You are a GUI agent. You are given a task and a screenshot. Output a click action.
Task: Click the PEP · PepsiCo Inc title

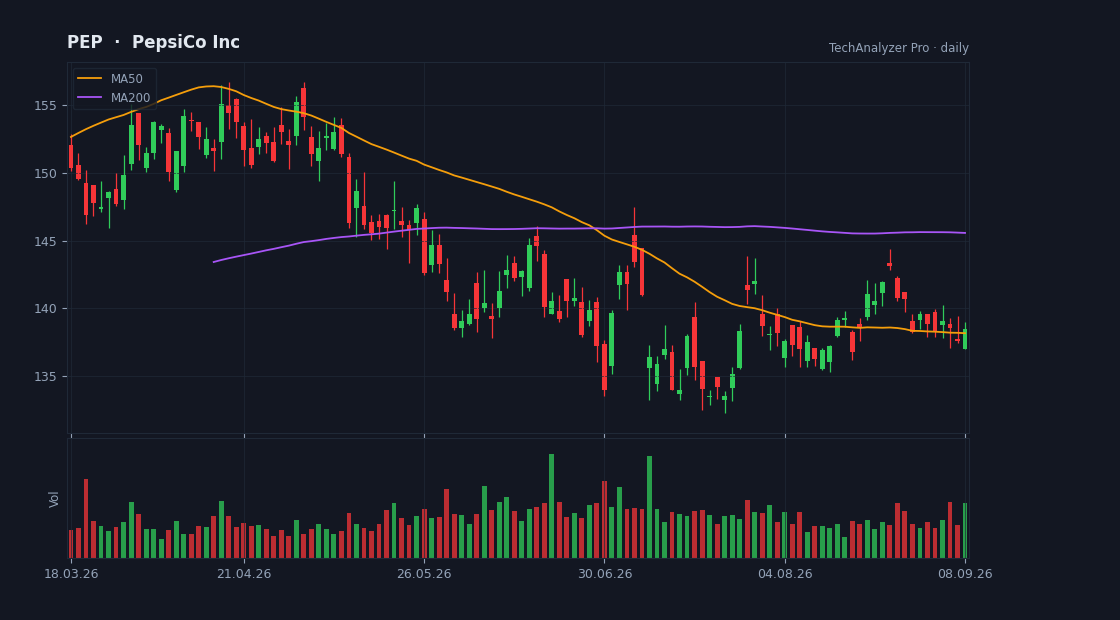pyautogui.click(x=154, y=42)
